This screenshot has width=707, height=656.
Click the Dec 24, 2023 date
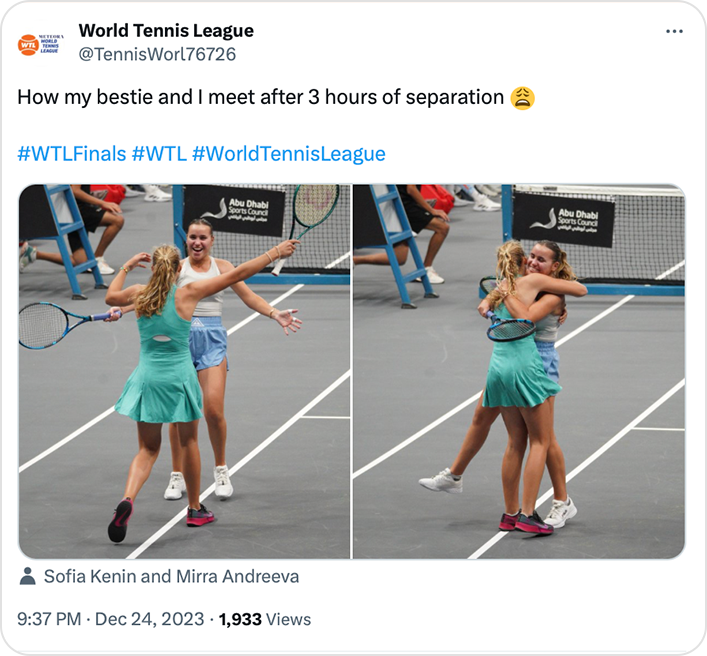[149, 619]
